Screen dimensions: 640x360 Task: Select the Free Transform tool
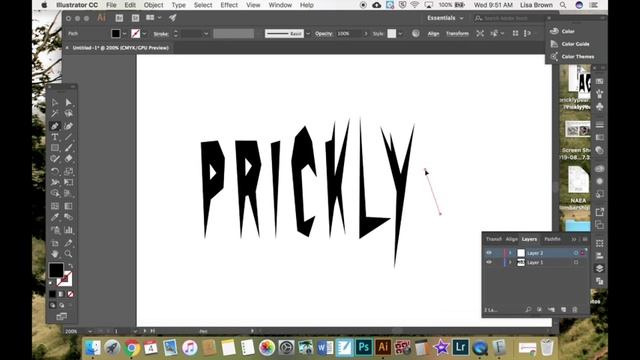click(68, 182)
